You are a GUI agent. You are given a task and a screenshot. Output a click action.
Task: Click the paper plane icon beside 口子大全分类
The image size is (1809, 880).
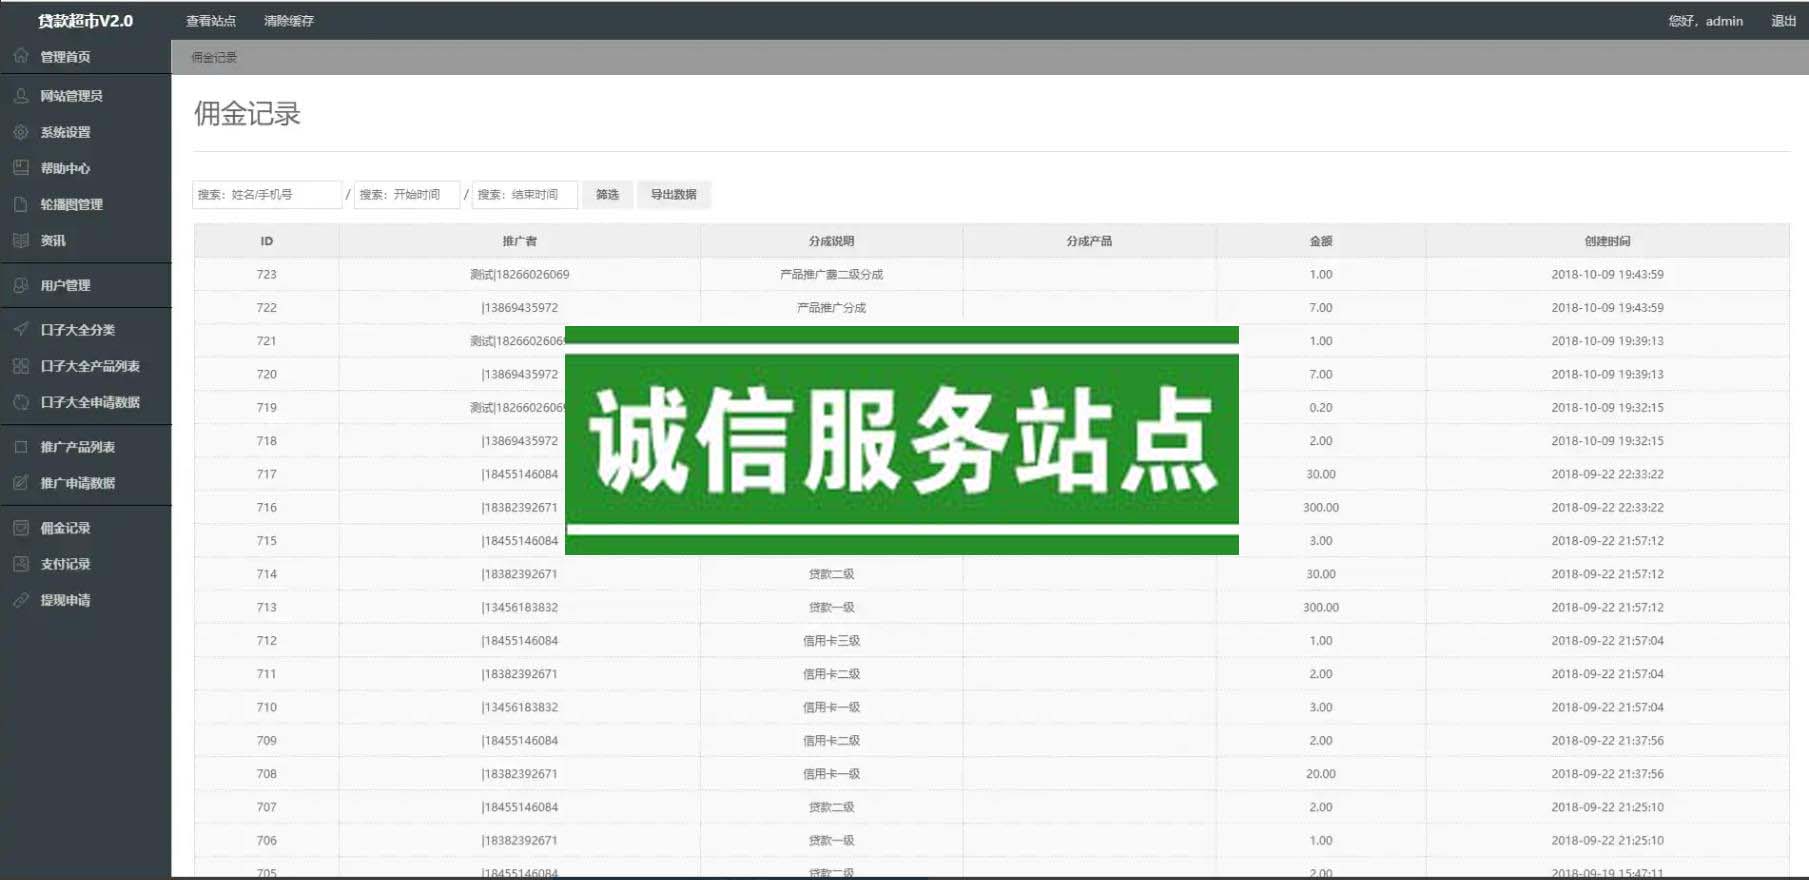(x=21, y=329)
